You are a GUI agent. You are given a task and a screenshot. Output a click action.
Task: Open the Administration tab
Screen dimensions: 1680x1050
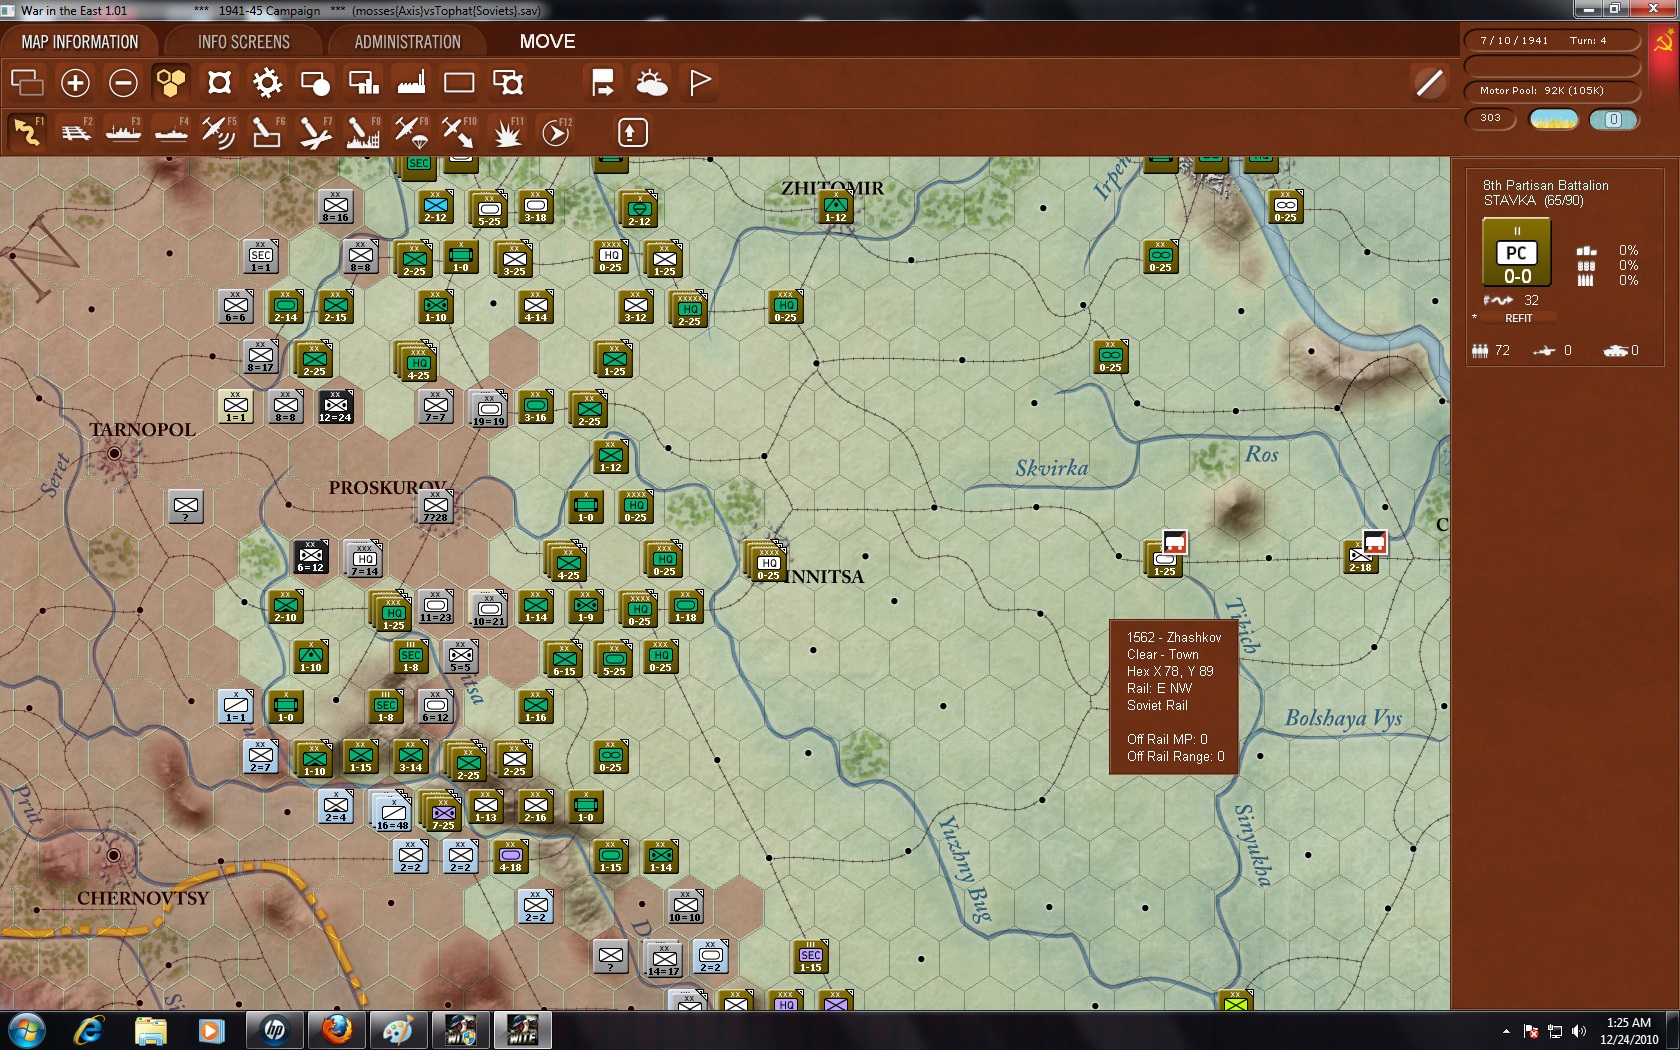point(407,42)
